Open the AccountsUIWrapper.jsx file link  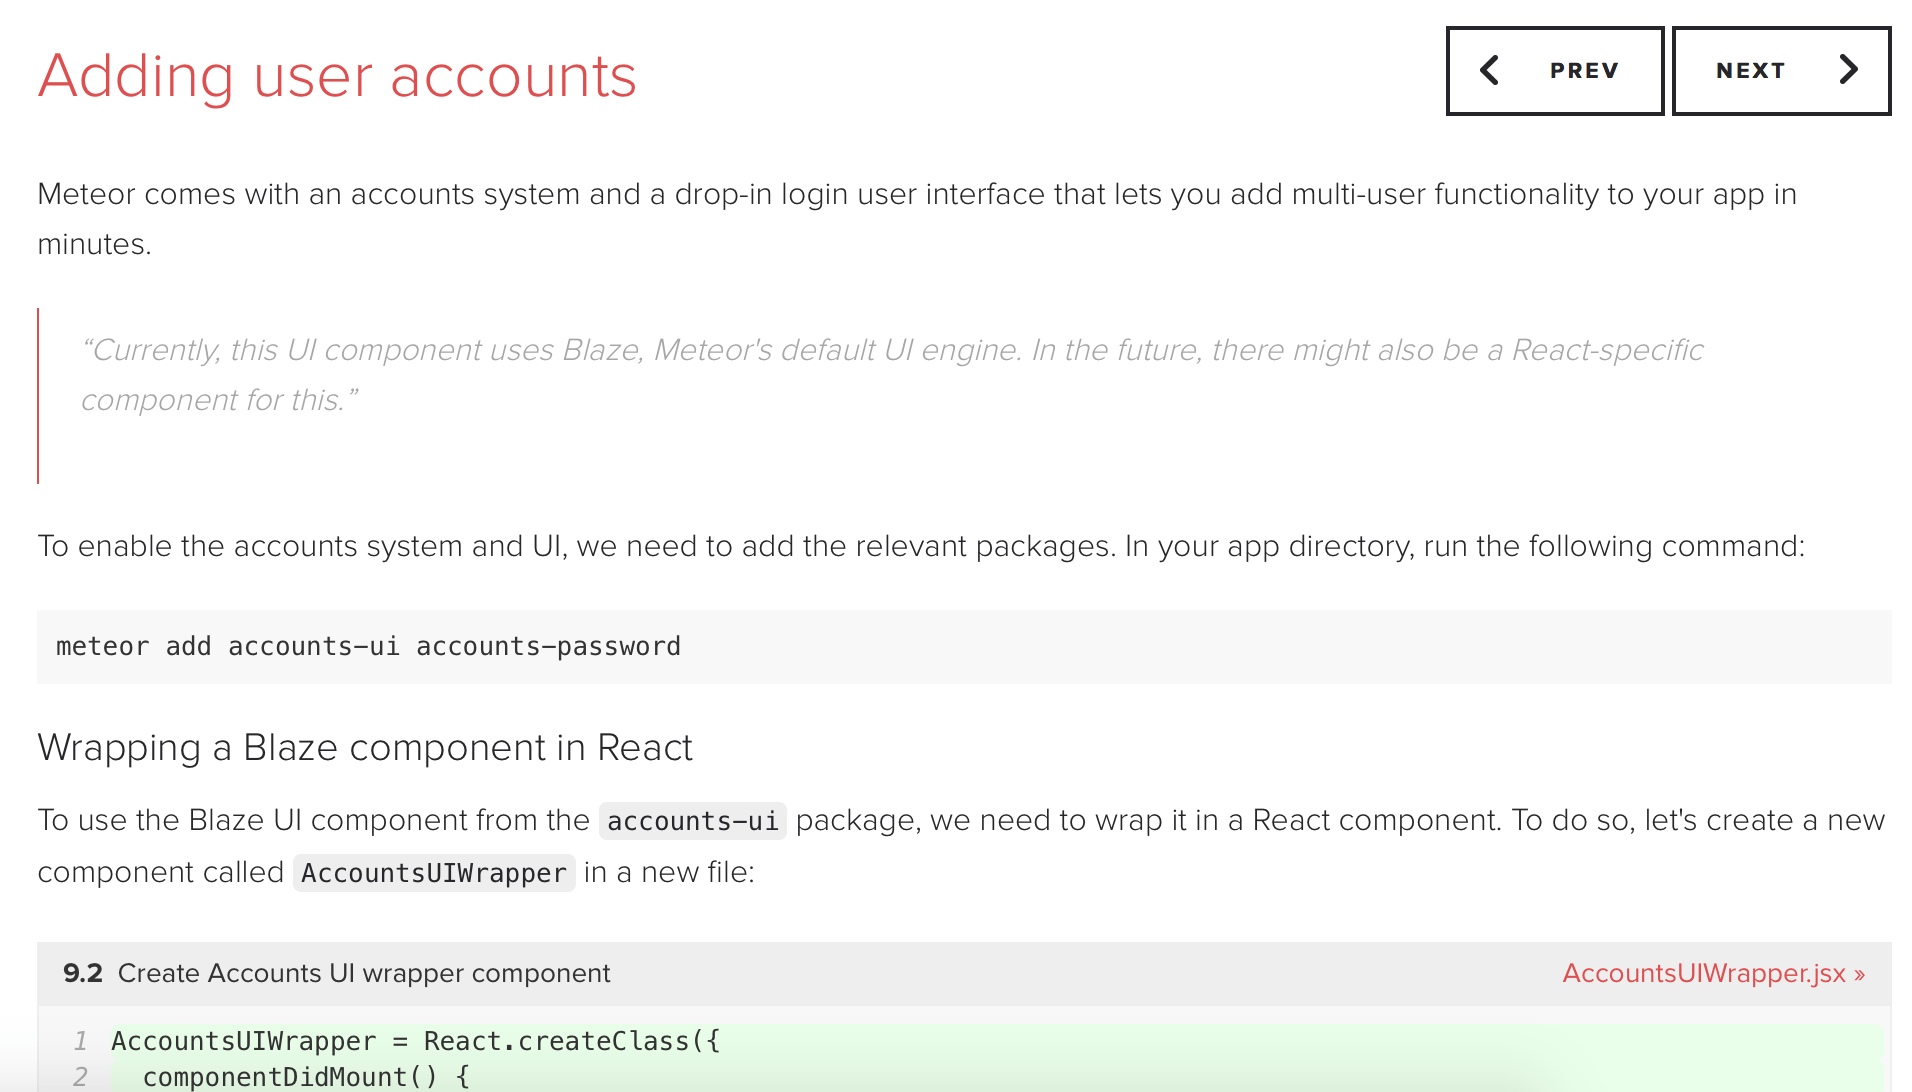1712,973
